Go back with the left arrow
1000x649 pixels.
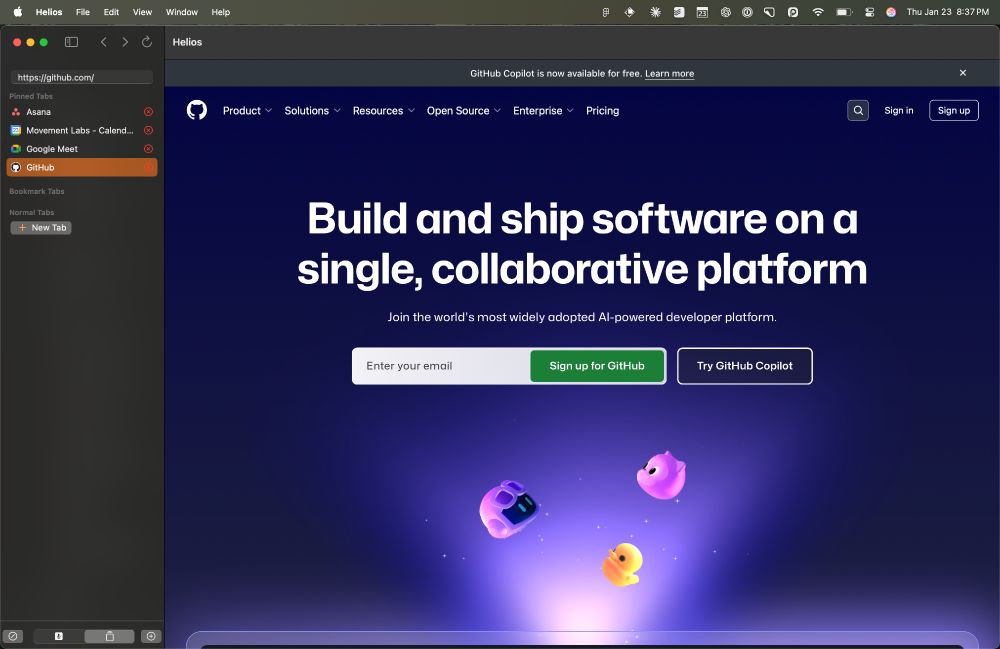pyautogui.click(x=103, y=42)
